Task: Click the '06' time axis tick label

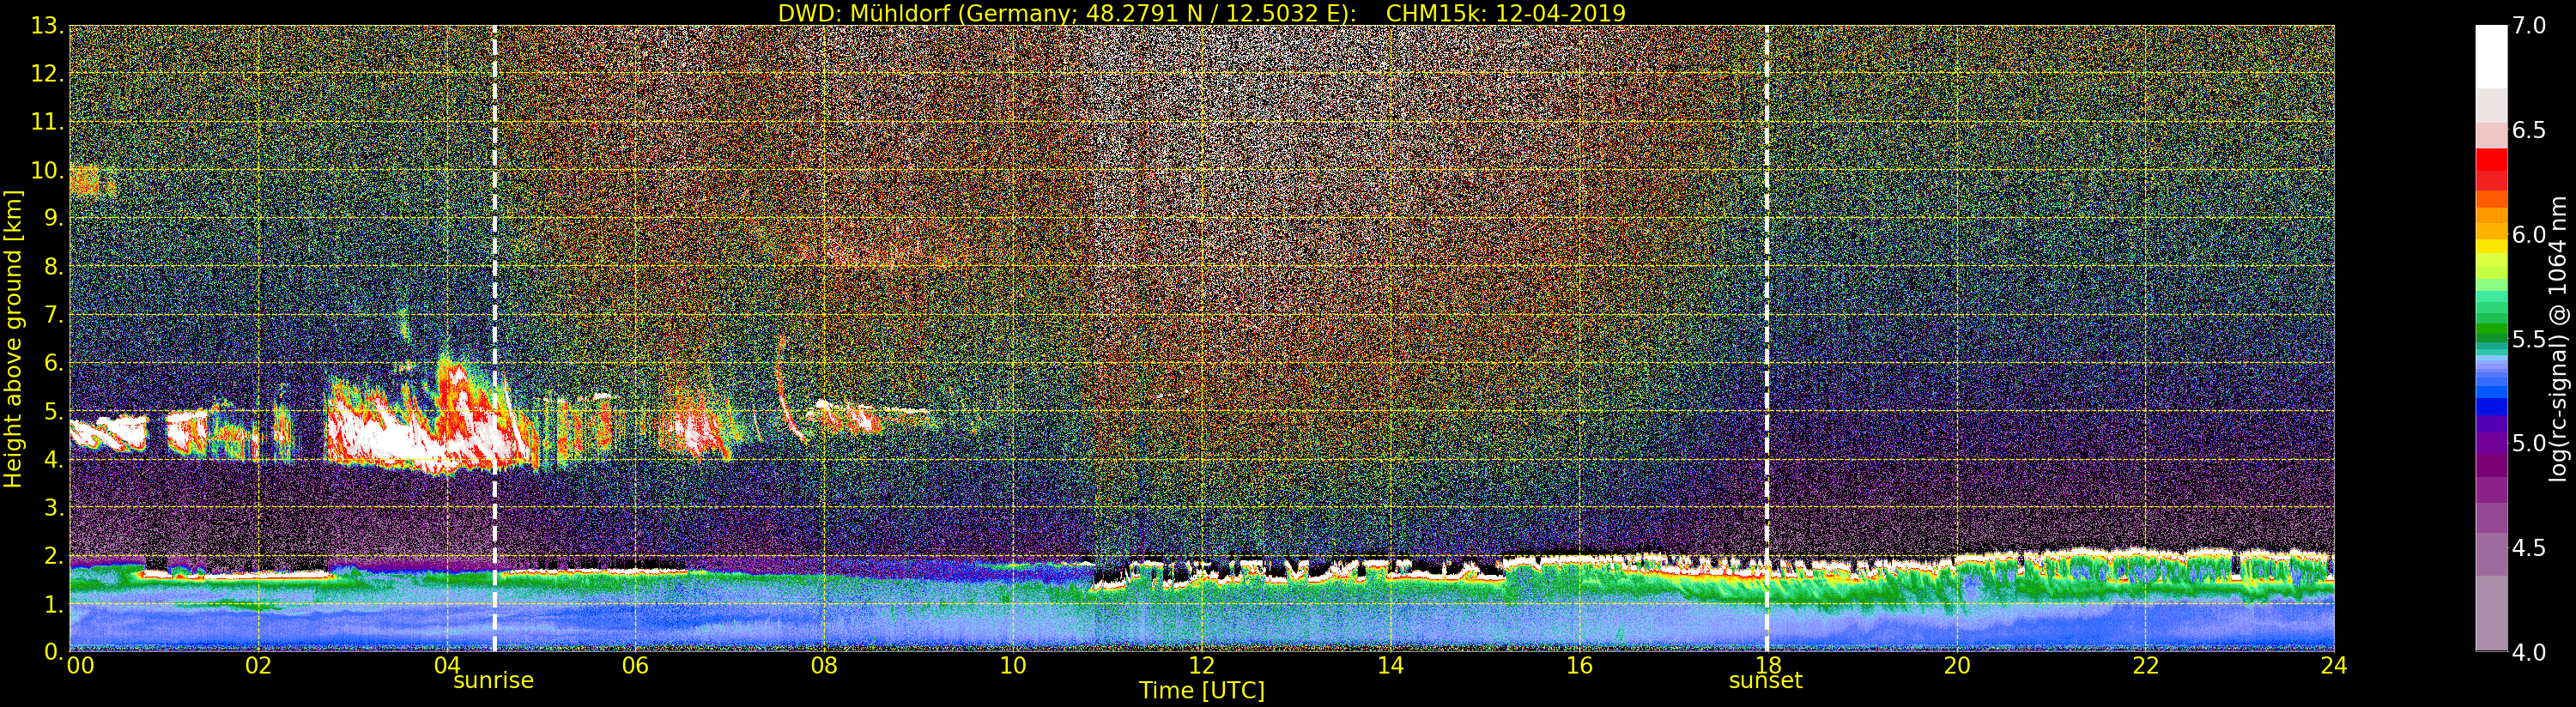Action: 636,666
